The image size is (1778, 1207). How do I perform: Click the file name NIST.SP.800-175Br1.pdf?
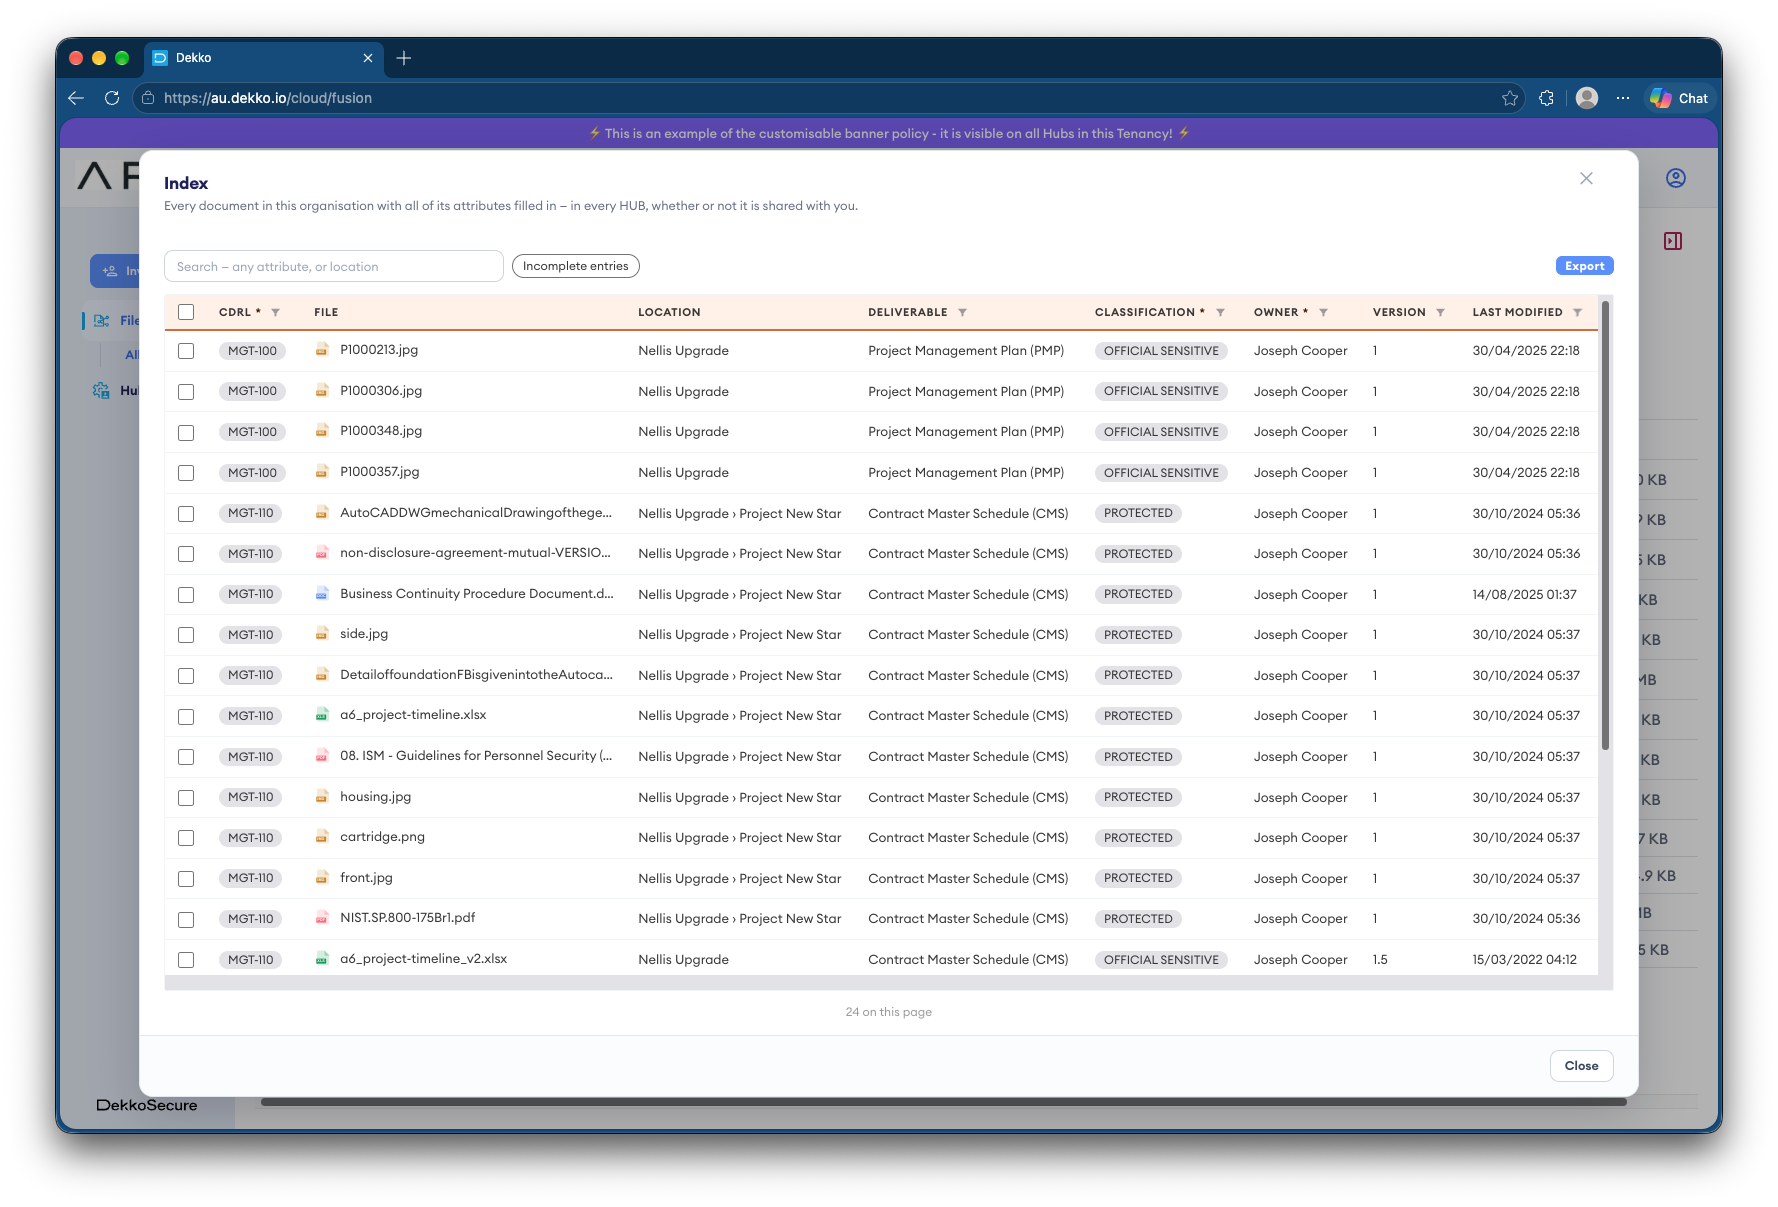coord(407,918)
